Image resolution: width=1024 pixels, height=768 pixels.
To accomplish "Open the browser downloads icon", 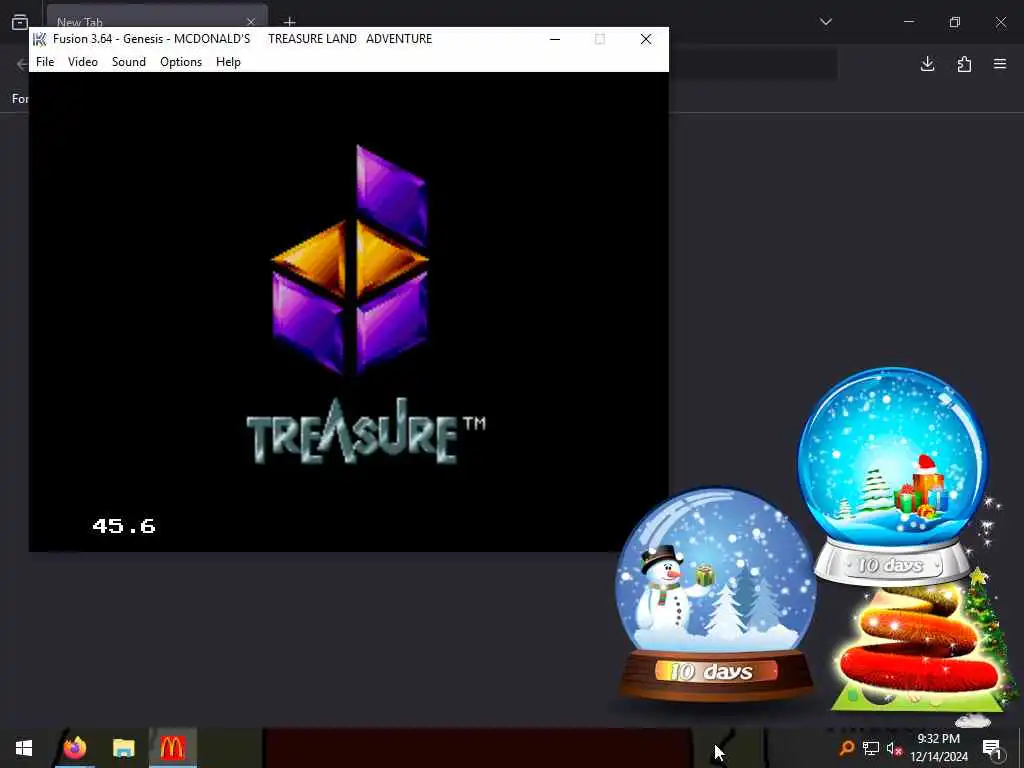I will 927,64.
